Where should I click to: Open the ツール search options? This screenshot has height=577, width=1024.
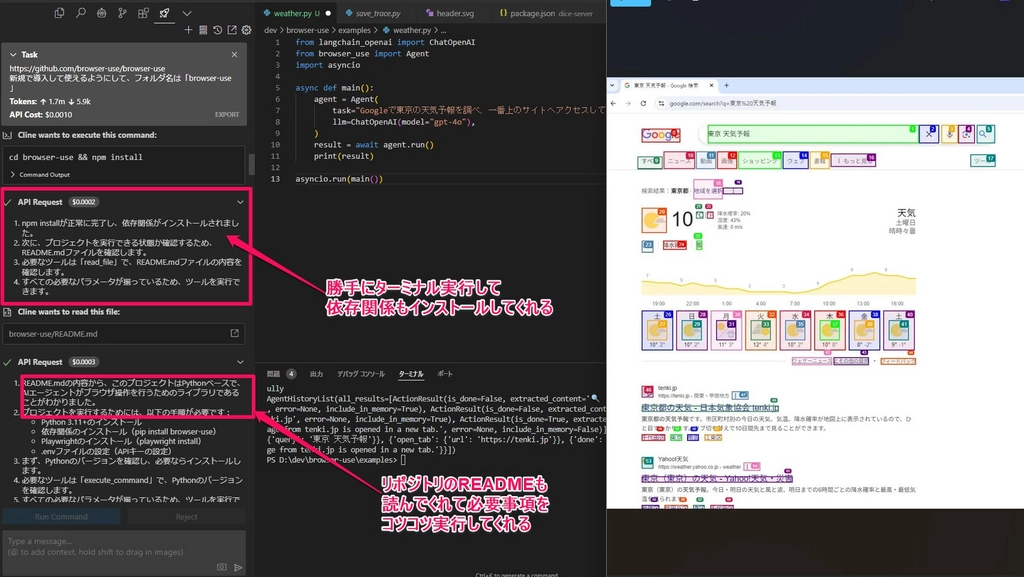982,161
